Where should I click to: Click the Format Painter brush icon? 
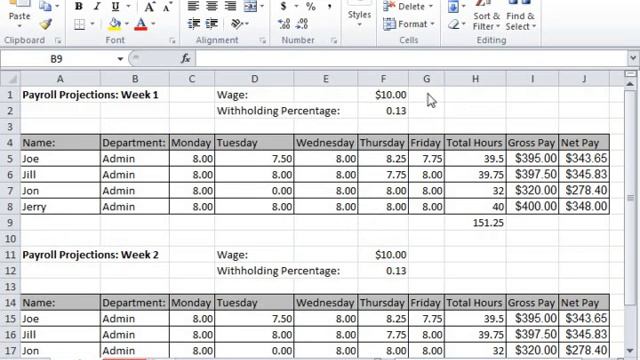pos(46,24)
